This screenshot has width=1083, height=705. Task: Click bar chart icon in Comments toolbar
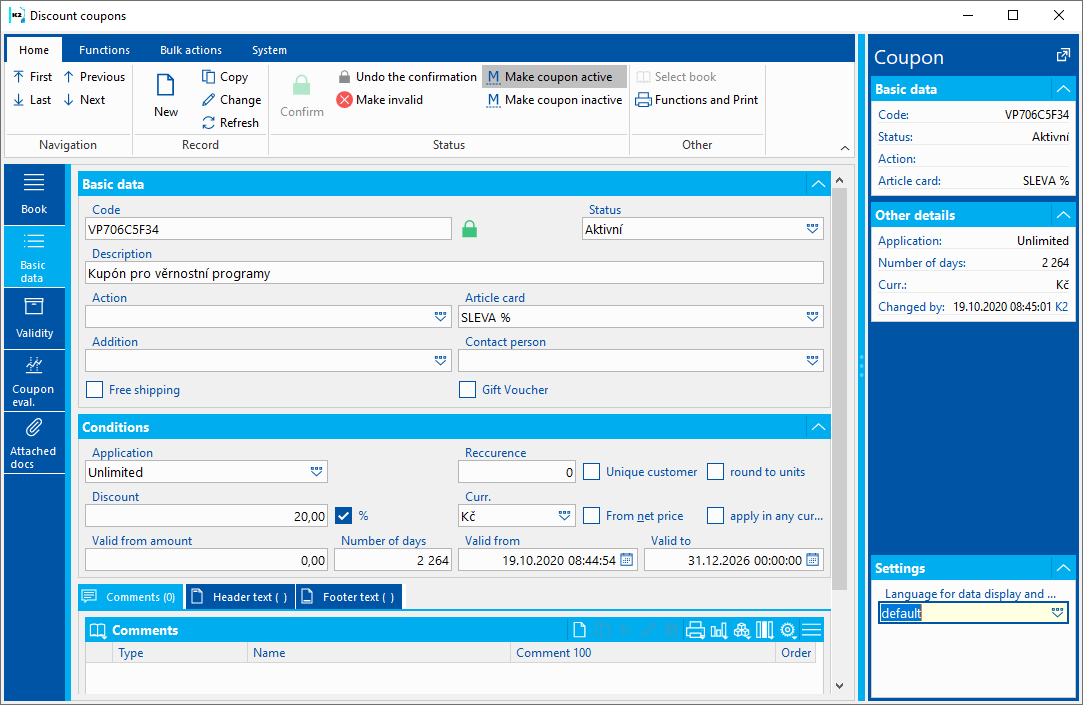719,630
